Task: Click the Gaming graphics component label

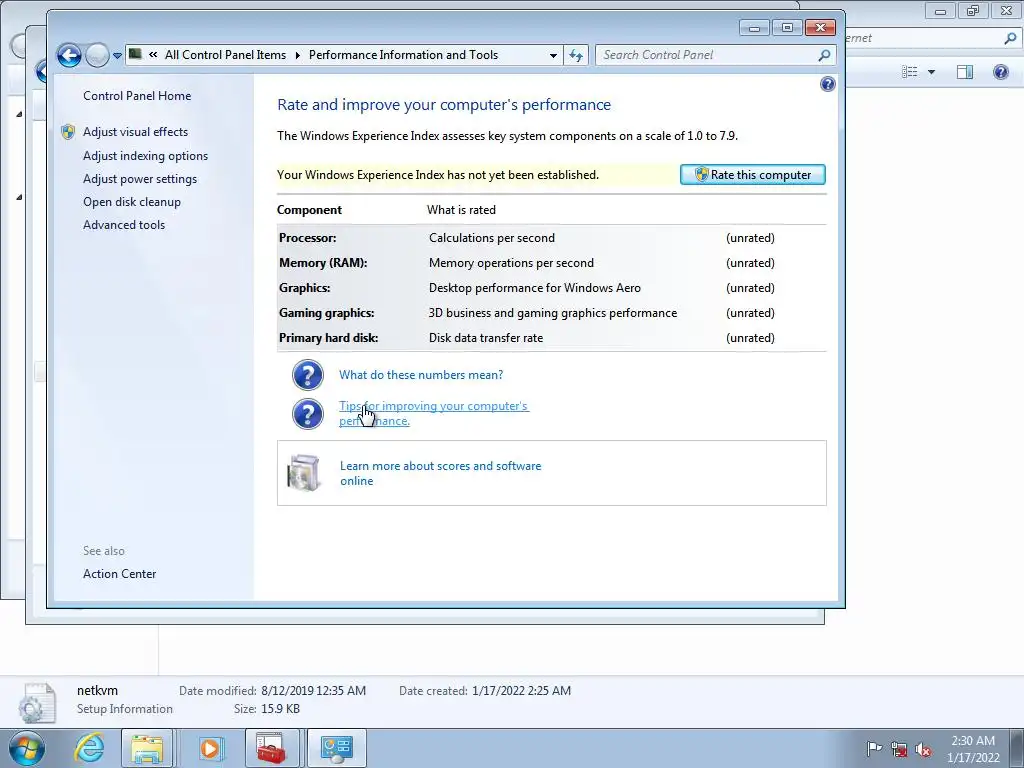Action: point(327,313)
